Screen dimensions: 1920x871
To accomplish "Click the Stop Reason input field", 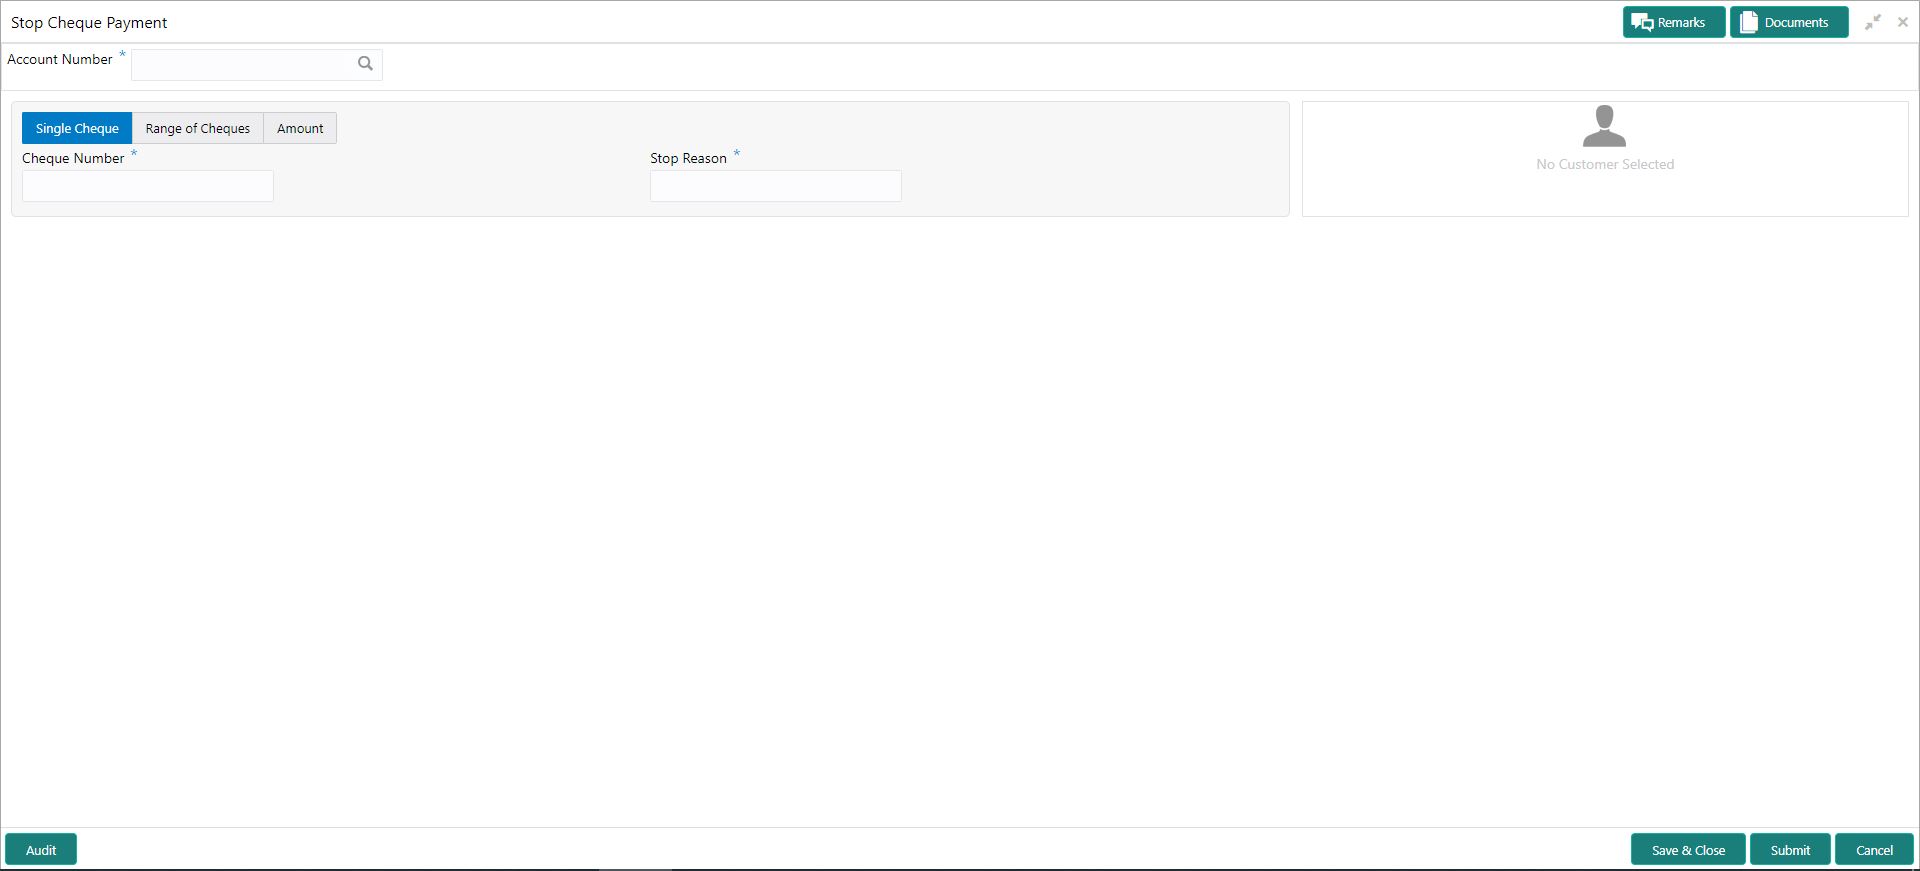I will coord(776,186).
